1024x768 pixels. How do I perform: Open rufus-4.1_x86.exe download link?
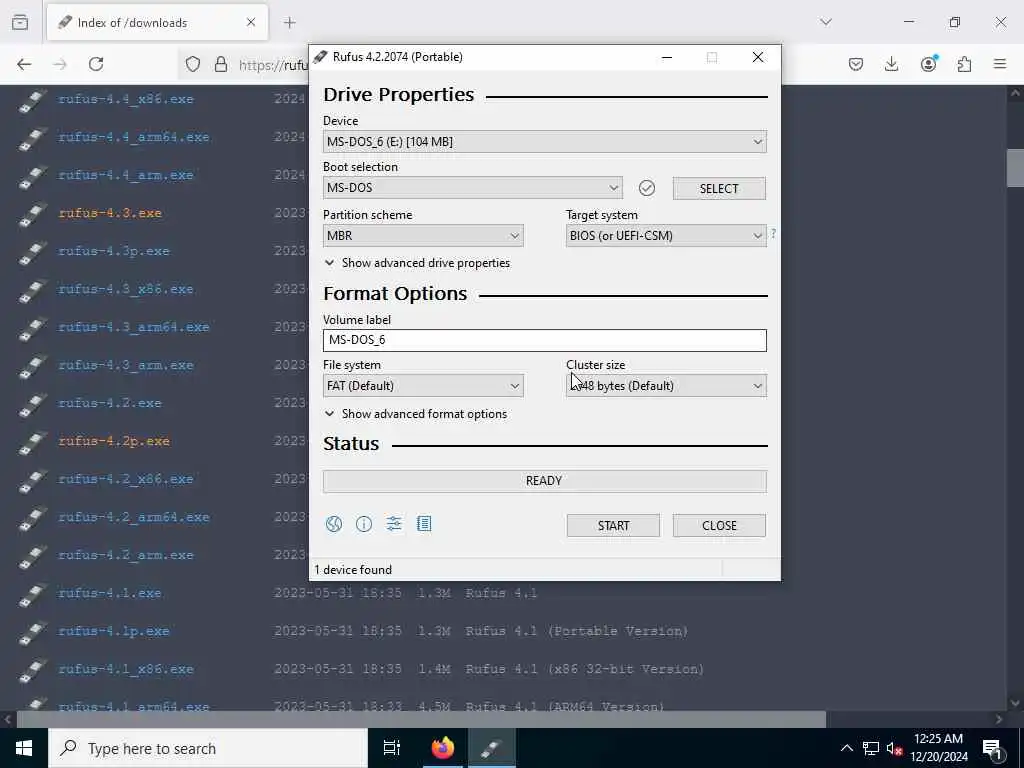[x=125, y=669]
